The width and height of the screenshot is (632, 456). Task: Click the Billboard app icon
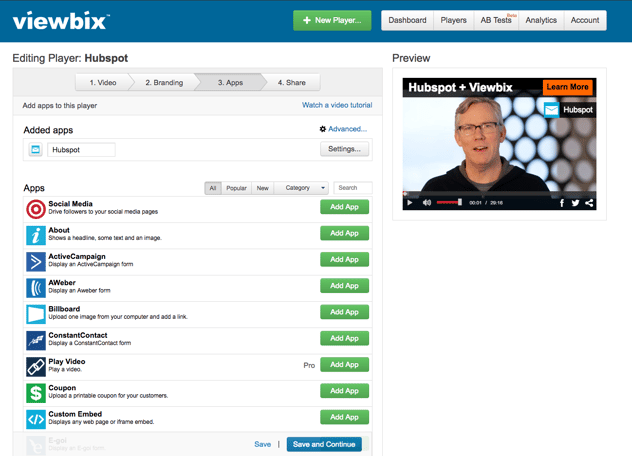[35, 314]
